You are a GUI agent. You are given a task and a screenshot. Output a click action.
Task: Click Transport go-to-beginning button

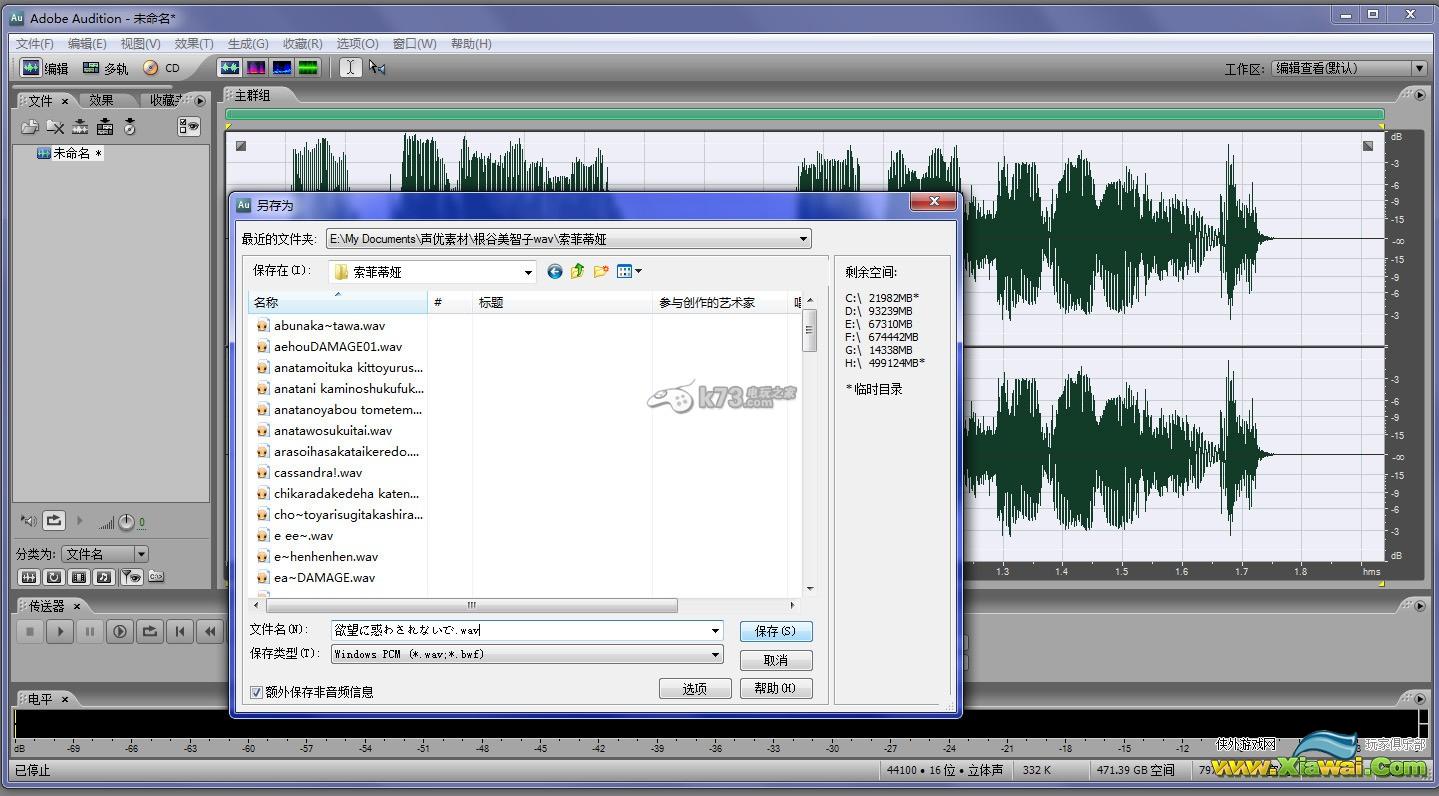point(180,631)
